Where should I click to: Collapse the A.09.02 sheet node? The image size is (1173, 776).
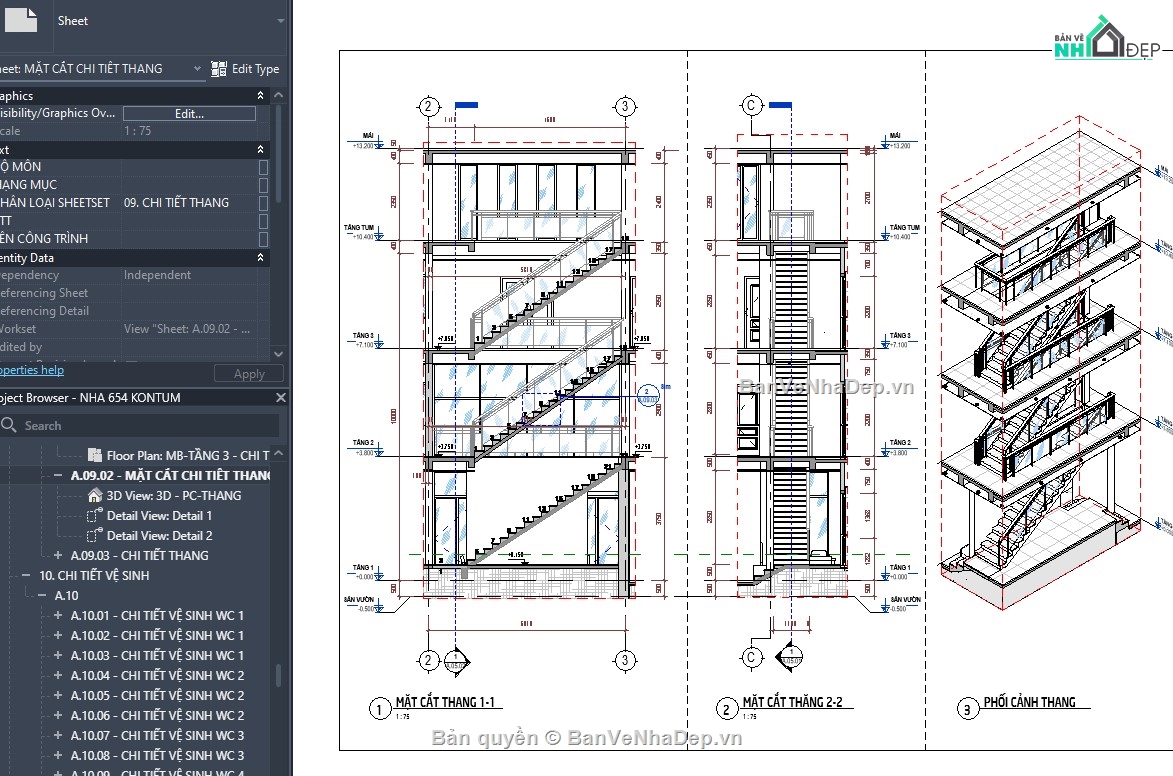(x=58, y=475)
